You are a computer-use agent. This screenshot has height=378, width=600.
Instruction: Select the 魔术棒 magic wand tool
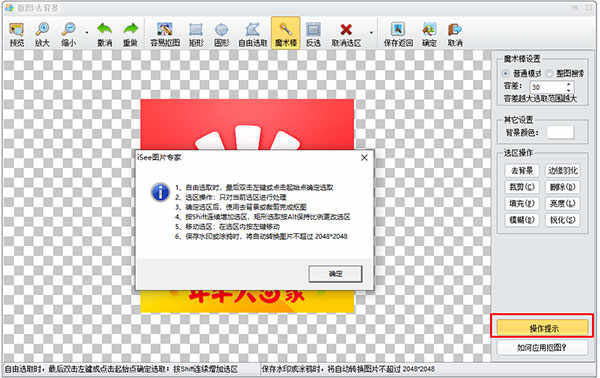(285, 34)
